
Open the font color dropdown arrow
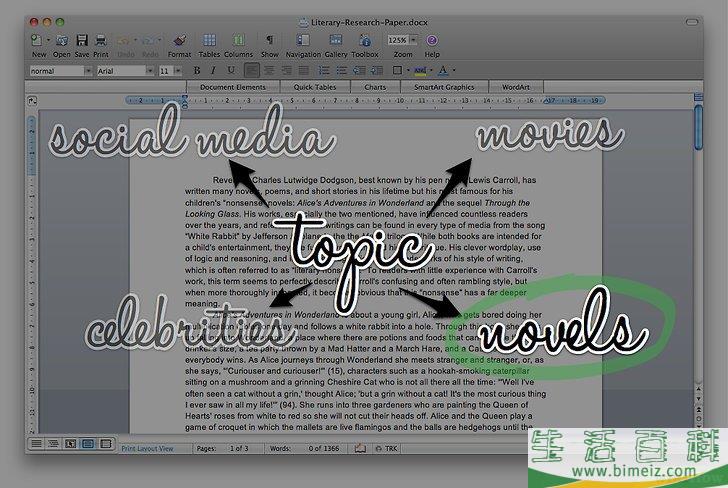pyautogui.click(x=454, y=71)
